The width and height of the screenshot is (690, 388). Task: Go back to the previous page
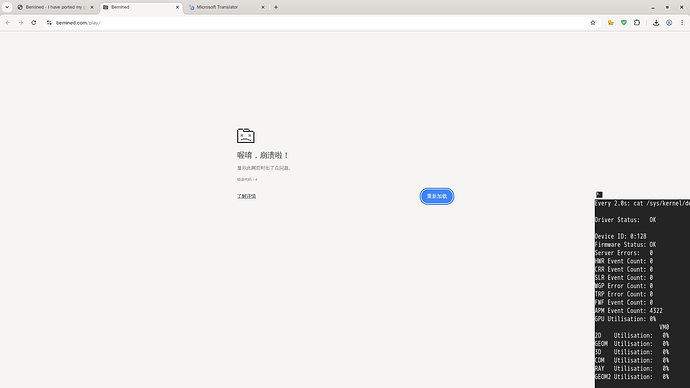(8, 22)
